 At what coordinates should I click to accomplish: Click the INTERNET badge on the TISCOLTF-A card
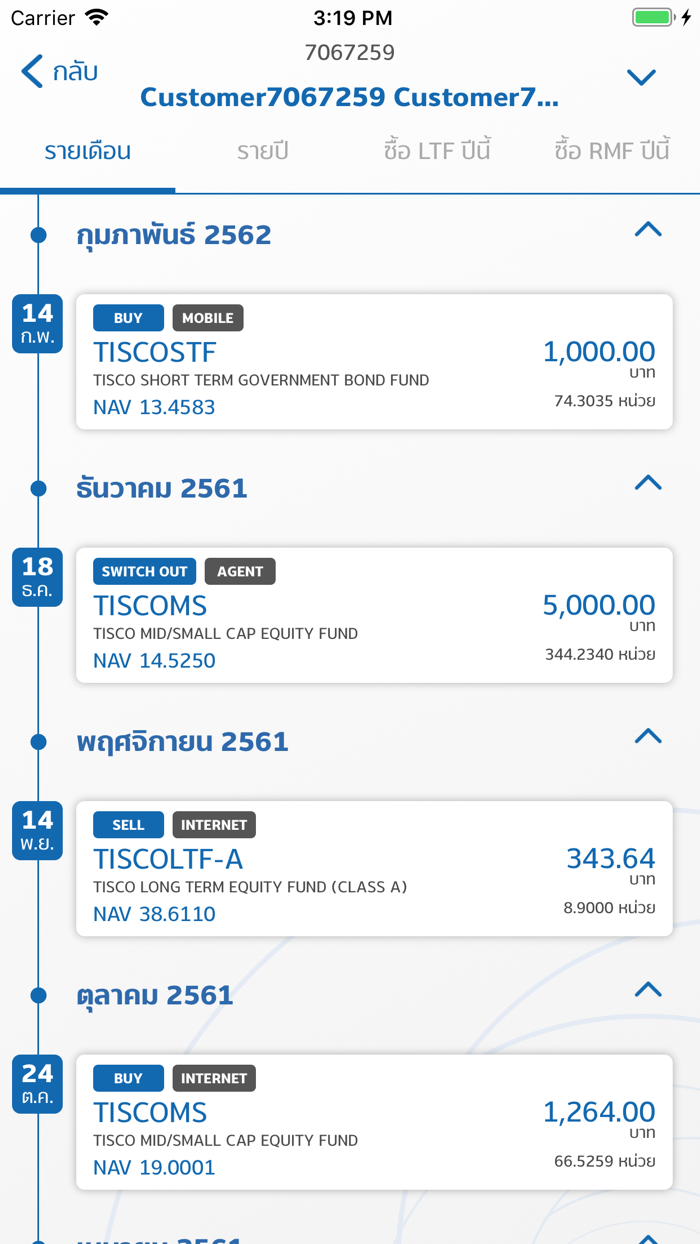click(x=214, y=824)
